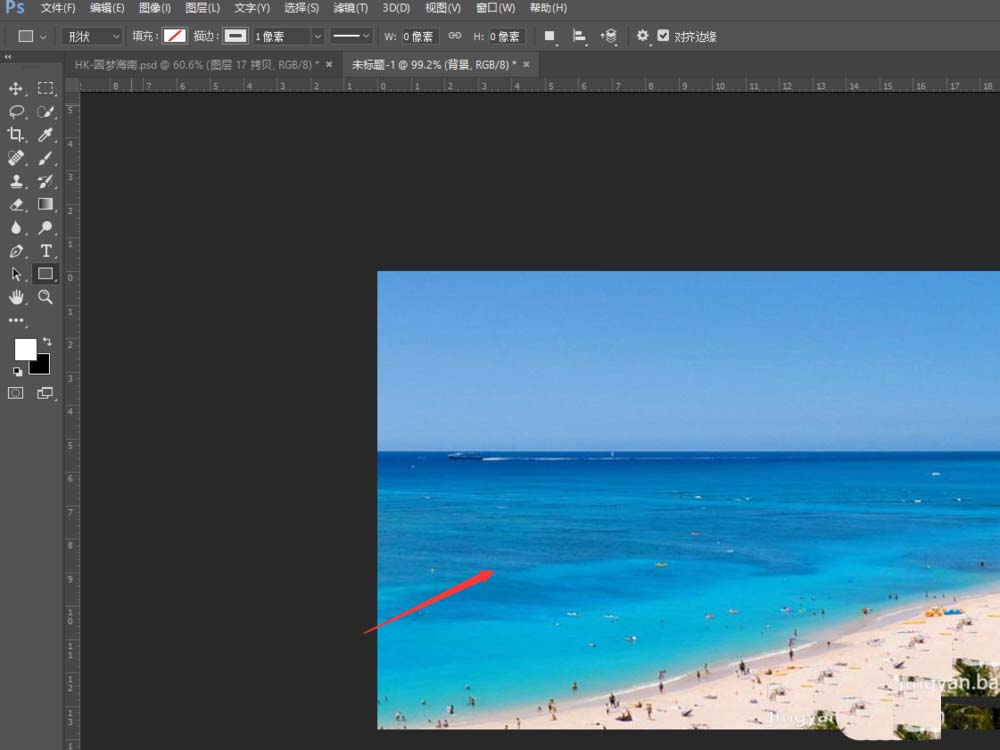Open the 窗口(W) menu
The image size is (1000, 750).
pyautogui.click(x=496, y=8)
